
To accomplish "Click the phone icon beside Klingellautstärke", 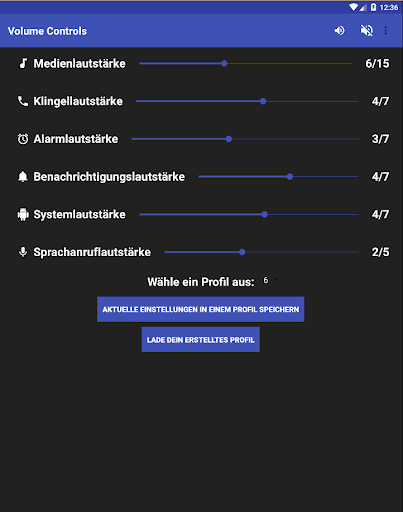I will [x=23, y=101].
